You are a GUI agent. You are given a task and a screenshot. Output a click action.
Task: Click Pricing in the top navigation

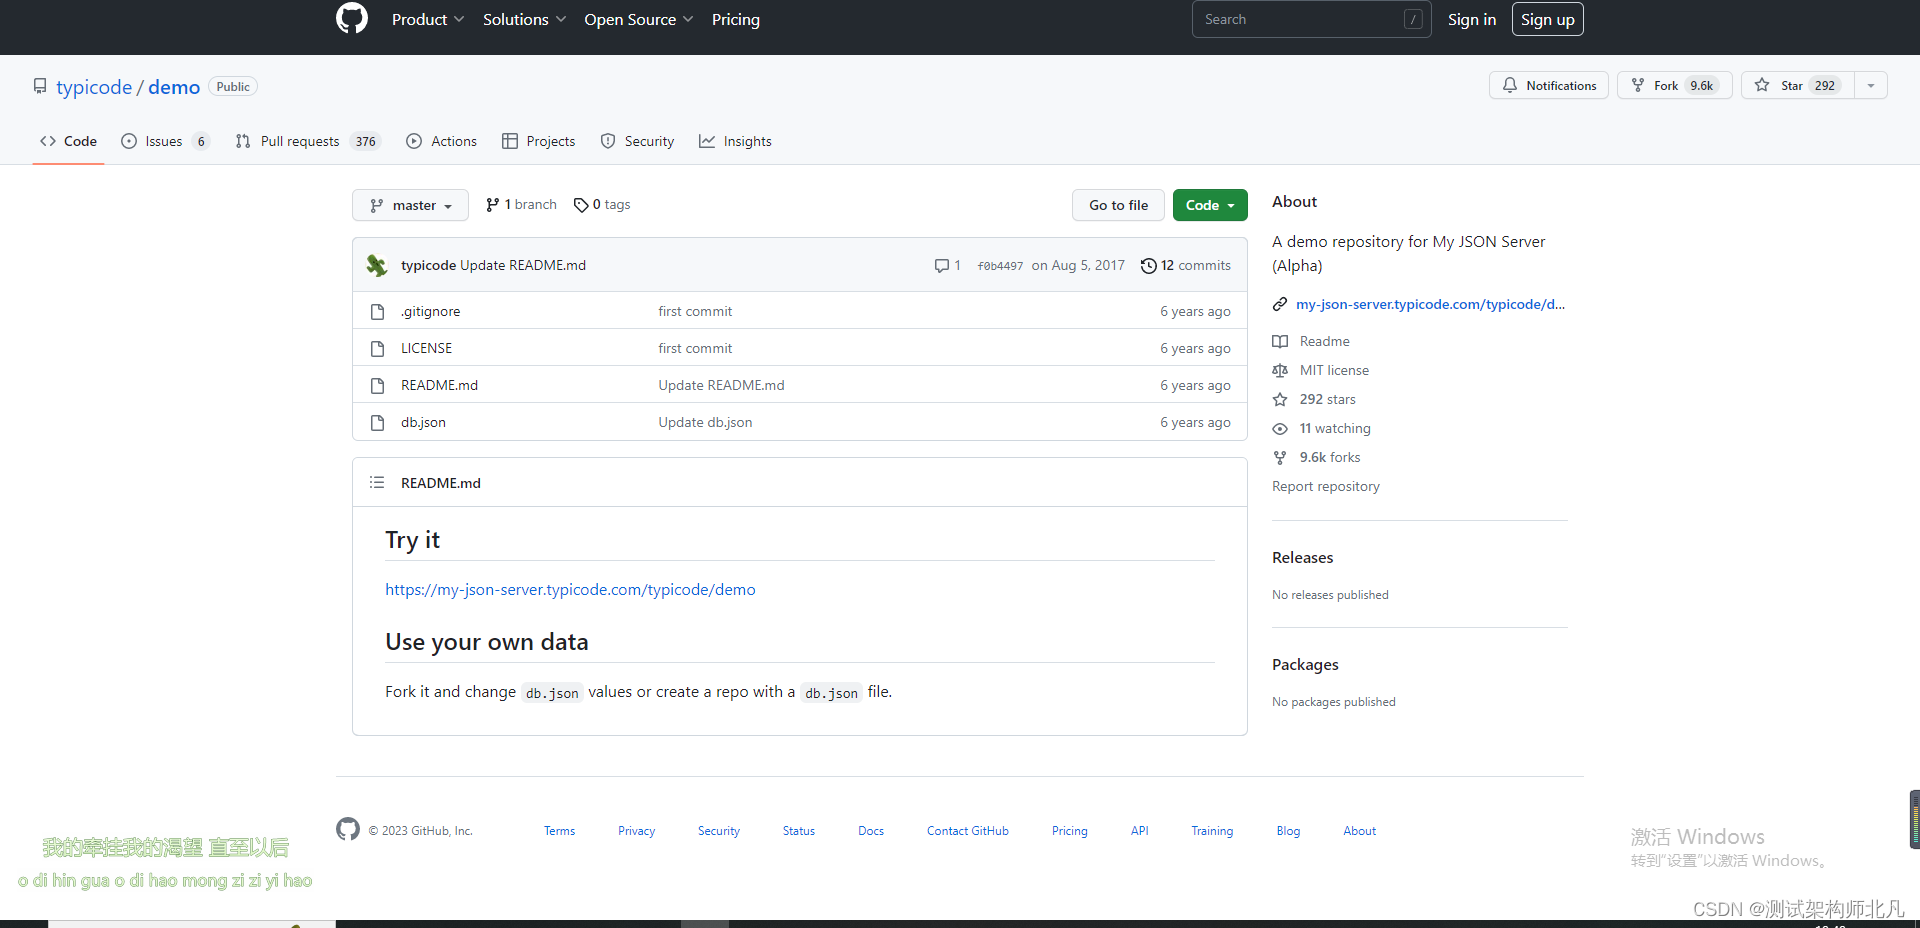coord(735,19)
